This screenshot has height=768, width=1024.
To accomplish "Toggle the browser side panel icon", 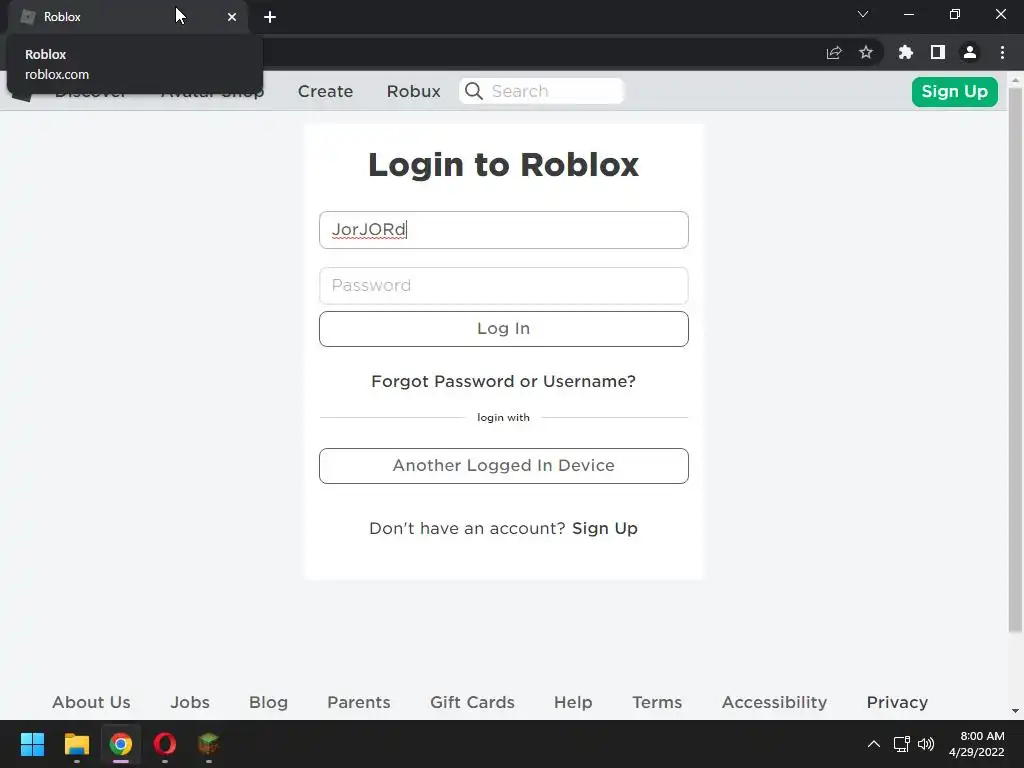I will point(938,52).
